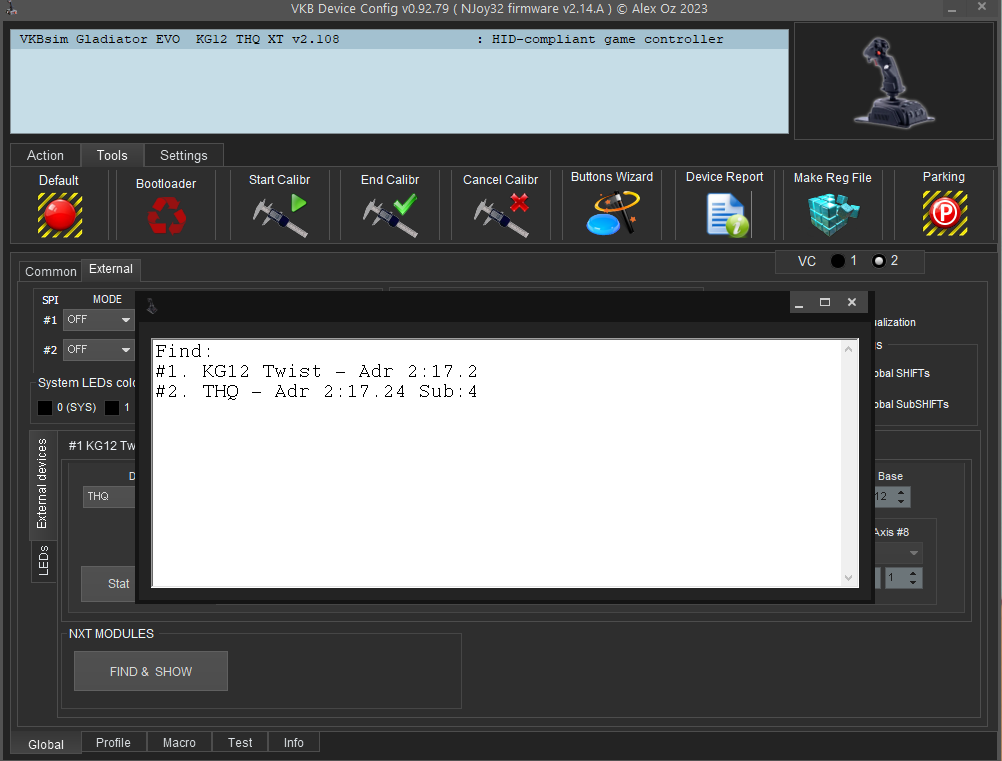Open the Buttons Wizard tool
The height and width of the screenshot is (761, 1002).
click(612, 213)
